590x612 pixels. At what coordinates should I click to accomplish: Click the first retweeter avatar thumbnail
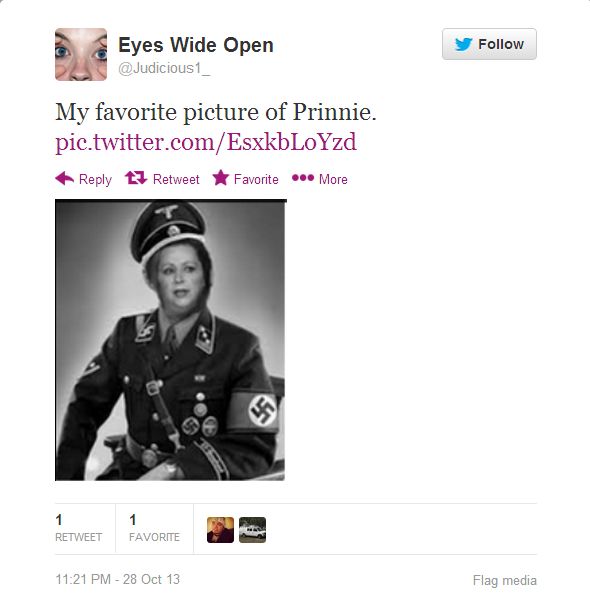coord(220,530)
